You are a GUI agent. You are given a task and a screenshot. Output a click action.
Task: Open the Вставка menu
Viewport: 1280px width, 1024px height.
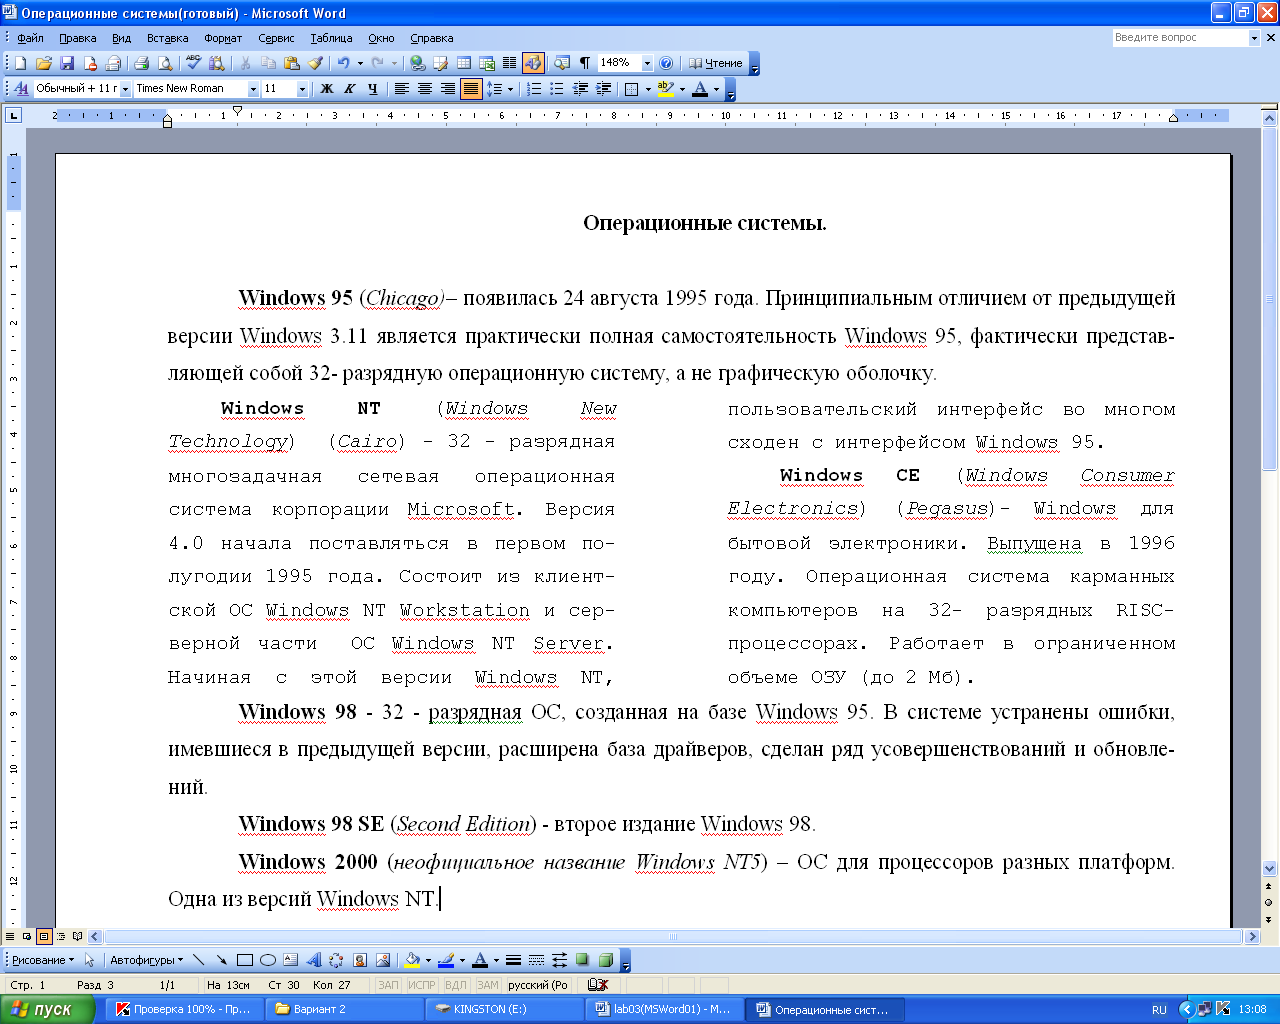pyautogui.click(x=167, y=38)
